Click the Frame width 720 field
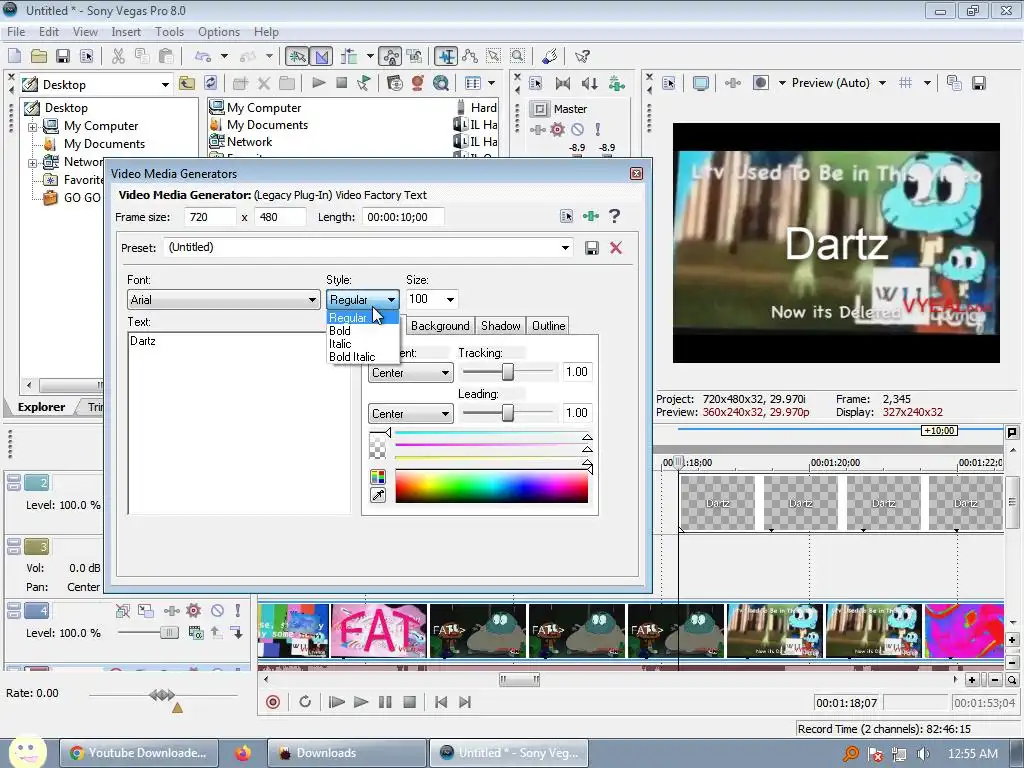 click(x=210, y=217)
